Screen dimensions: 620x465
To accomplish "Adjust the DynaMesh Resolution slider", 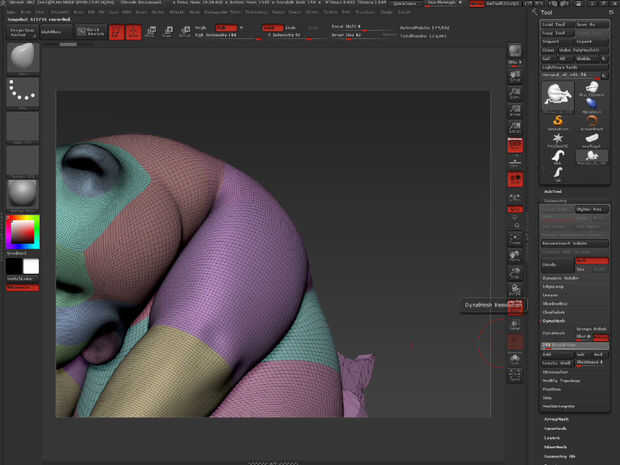I will point(575,346).
